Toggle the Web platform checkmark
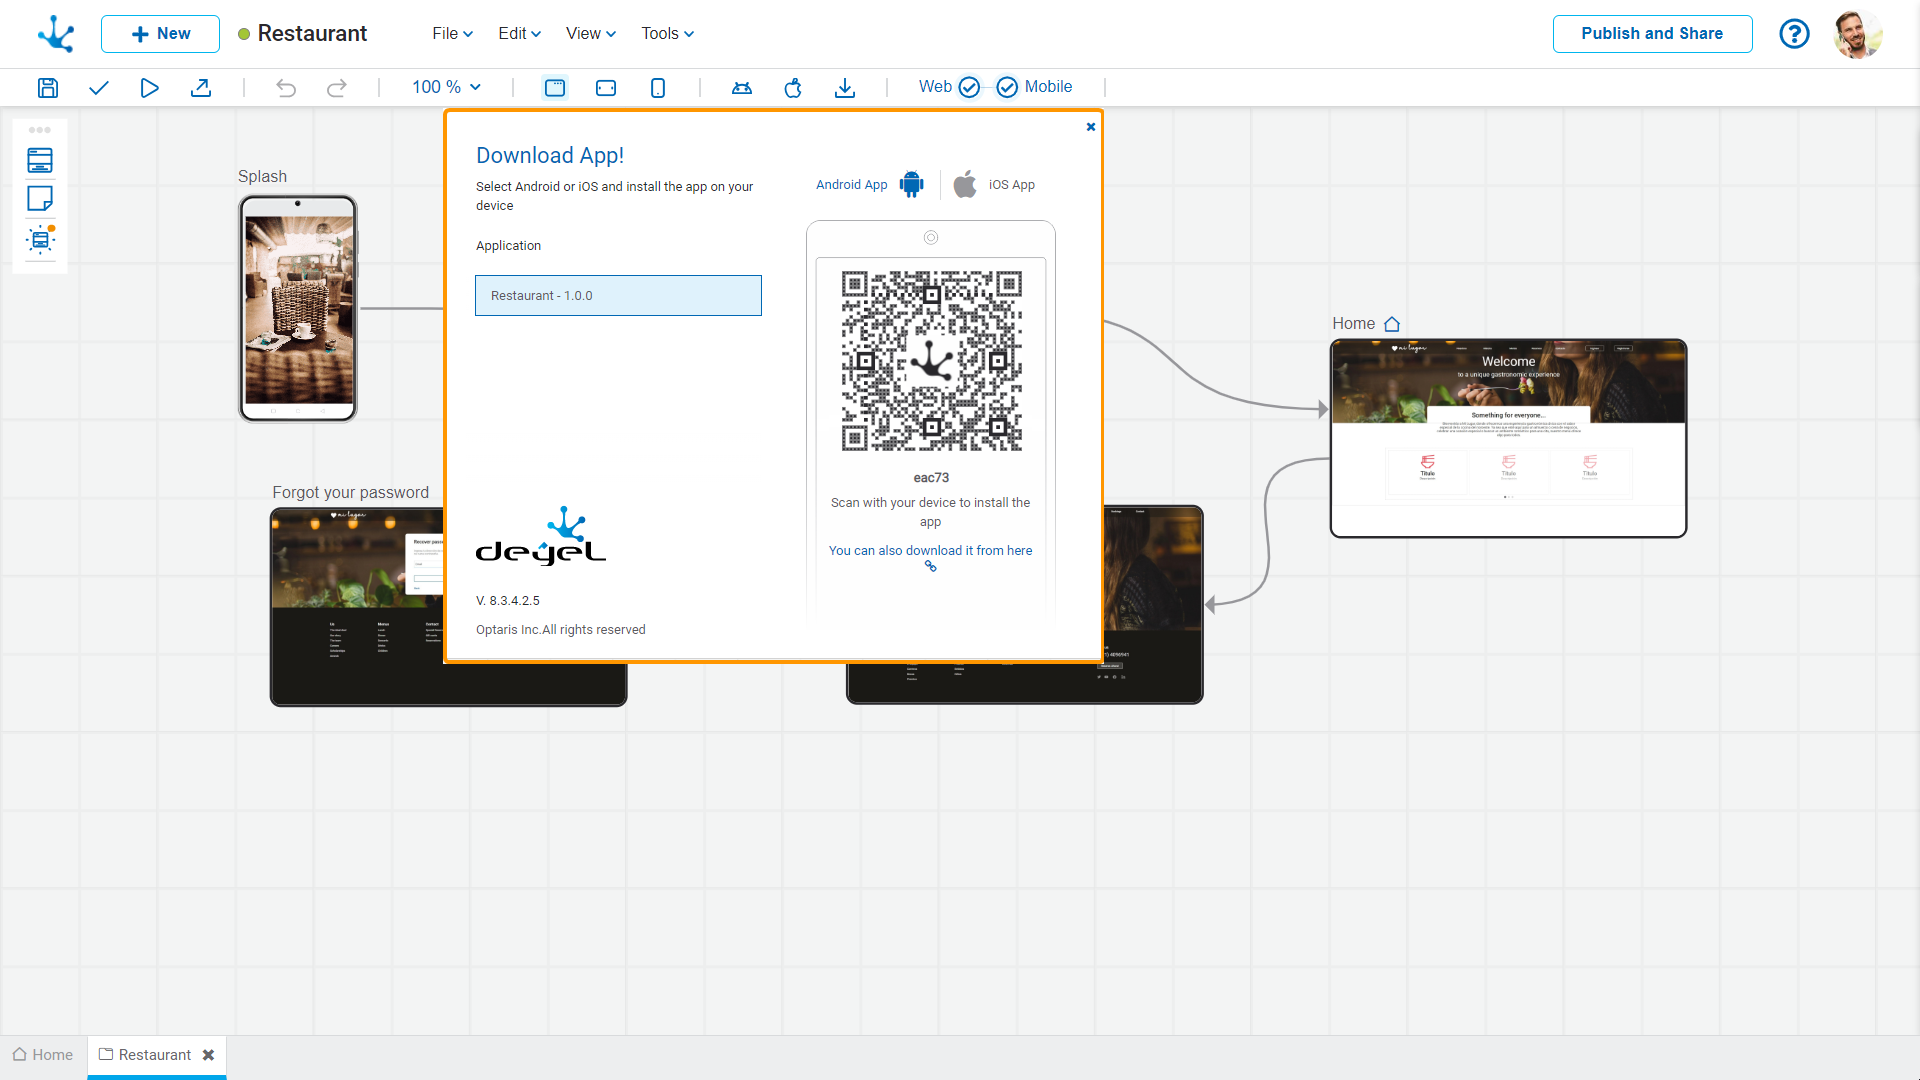Viewport: 1920px width, 1080px height. pyautogui.click(x=969, y=87)
